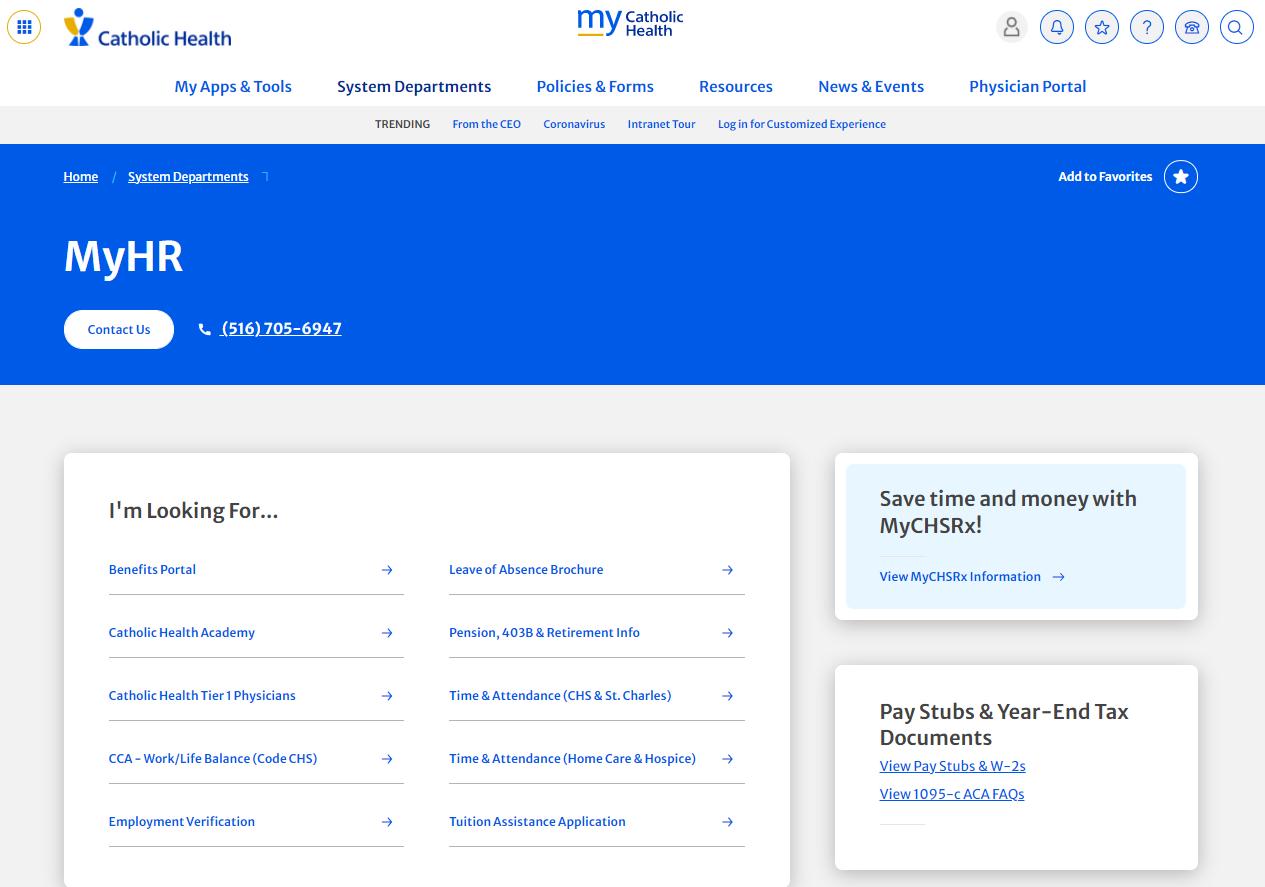Viewport: 1265px width, 887px height.
Task: Click I'm Looking For... heading
Action: pyautogui.click(x=193, y=511)
